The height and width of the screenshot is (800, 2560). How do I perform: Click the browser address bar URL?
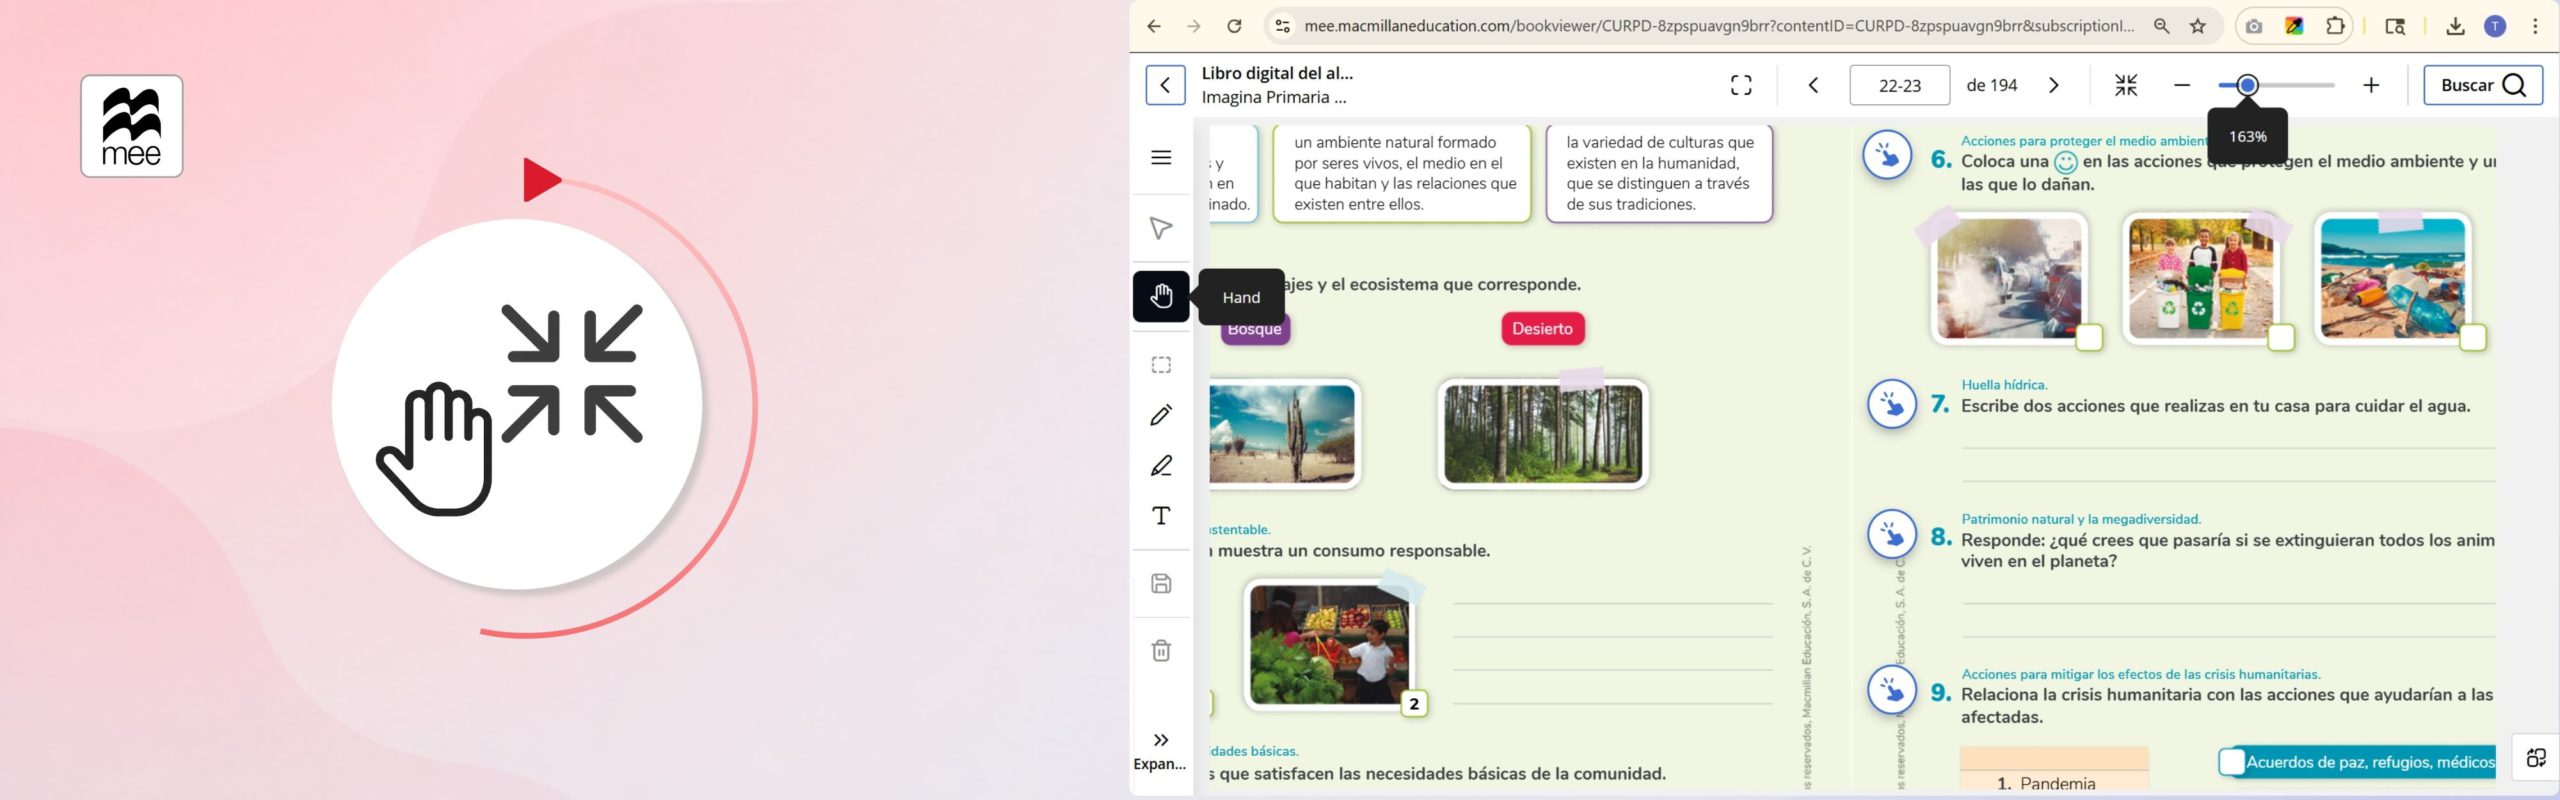coord(1719,27)
